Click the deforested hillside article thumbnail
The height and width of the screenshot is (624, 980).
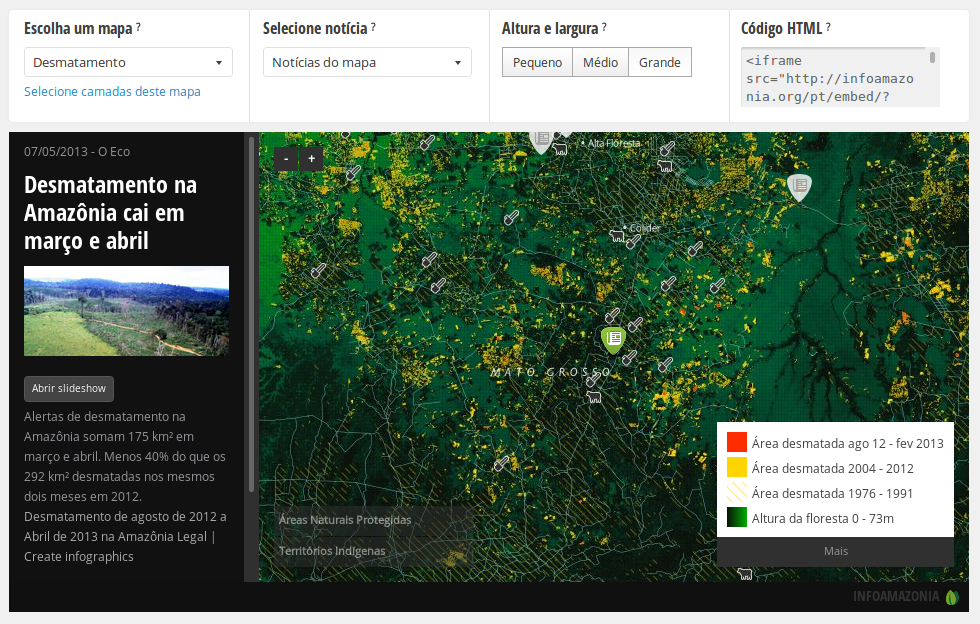126,311
